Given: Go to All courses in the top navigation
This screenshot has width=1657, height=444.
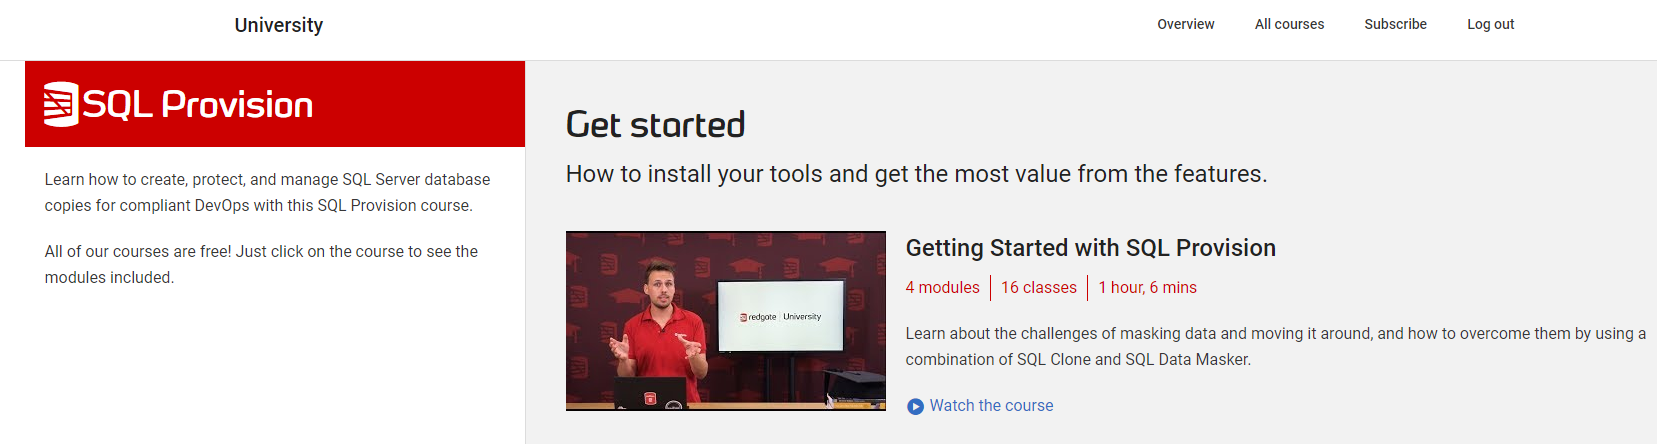Looking at the screenshot, I should (x=1289, y=24).
